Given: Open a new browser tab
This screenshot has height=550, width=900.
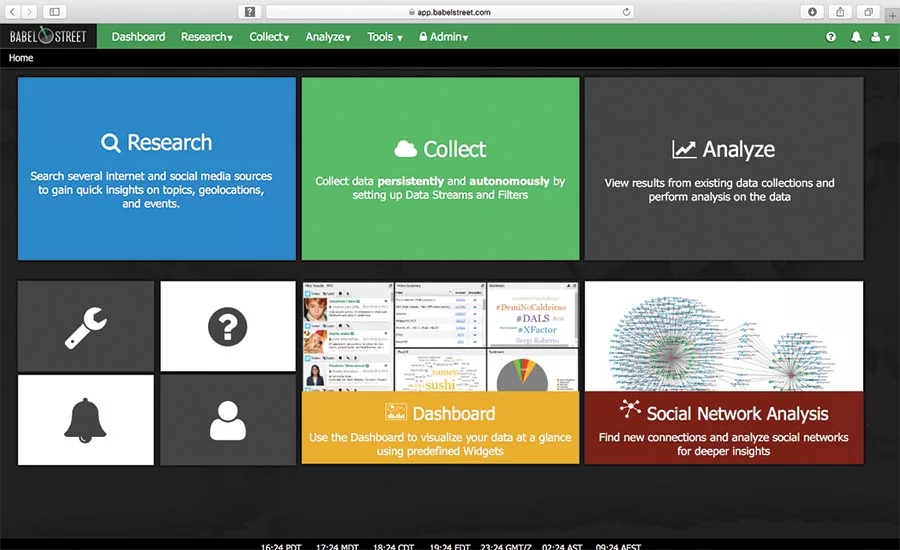Looking at the screenshot, I should tap(892, 16).
